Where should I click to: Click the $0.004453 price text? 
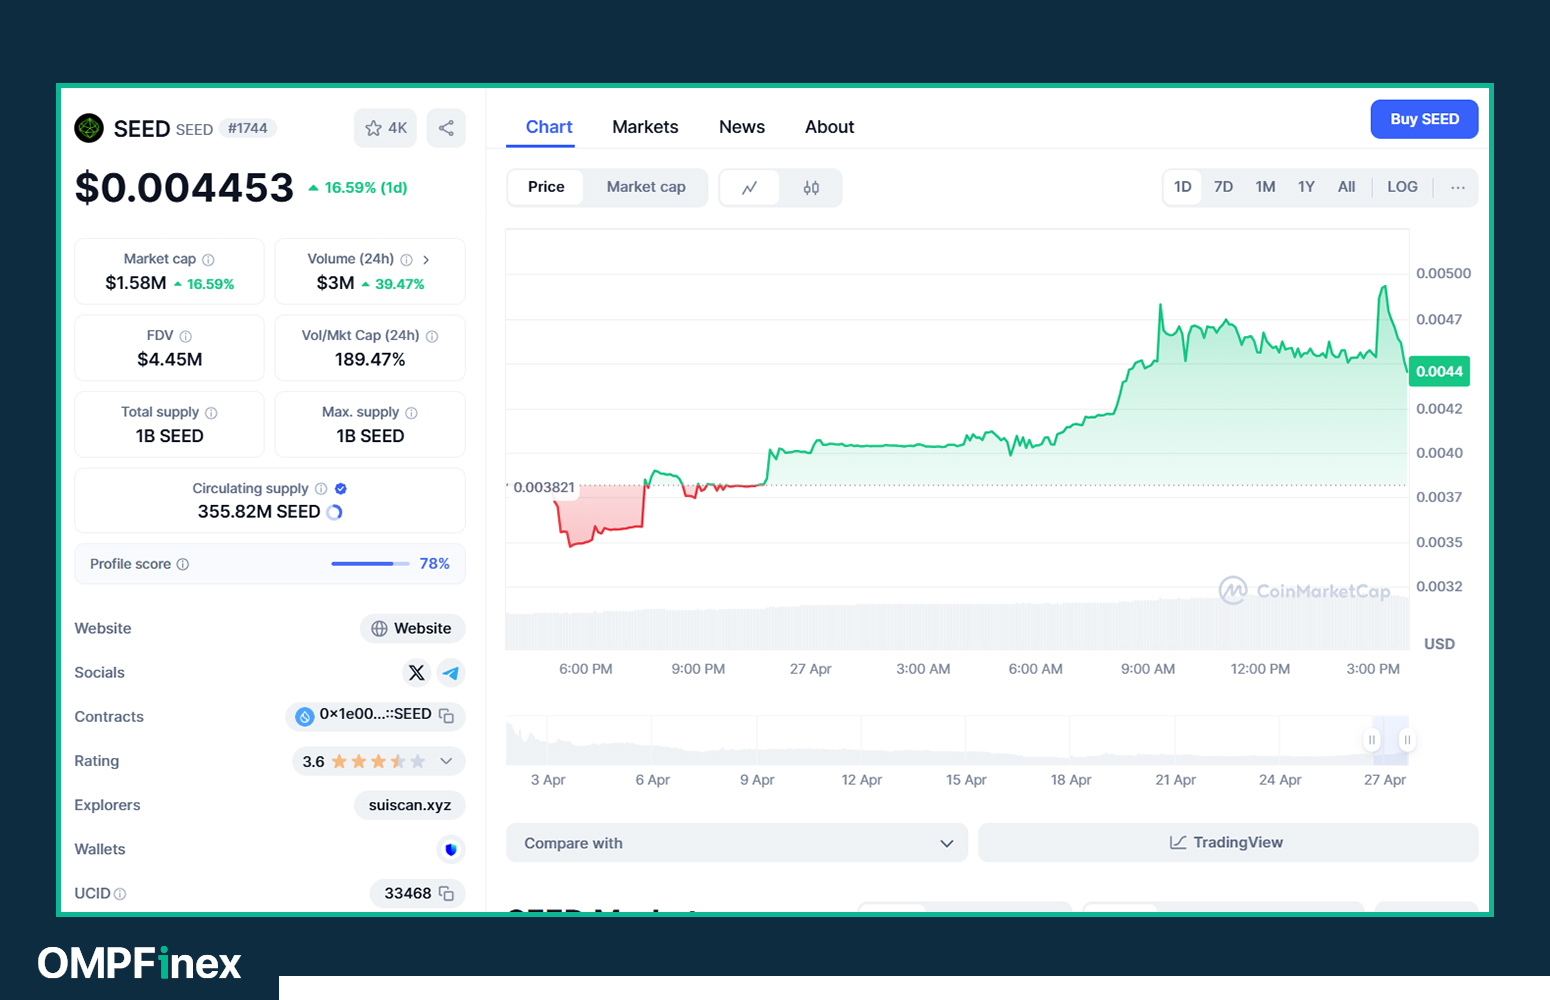pos(184,188)
